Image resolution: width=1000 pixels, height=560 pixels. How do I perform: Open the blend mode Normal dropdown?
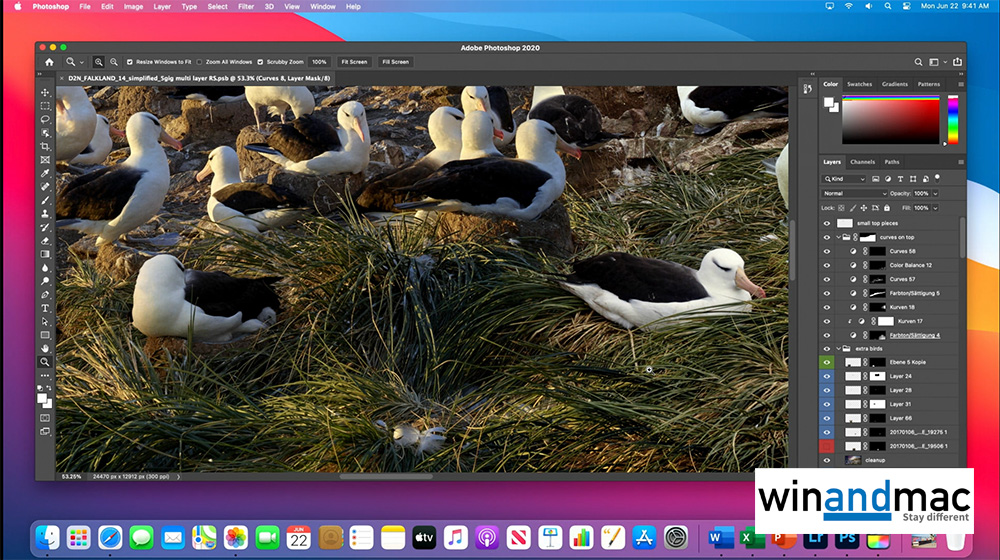pos(853,193)
